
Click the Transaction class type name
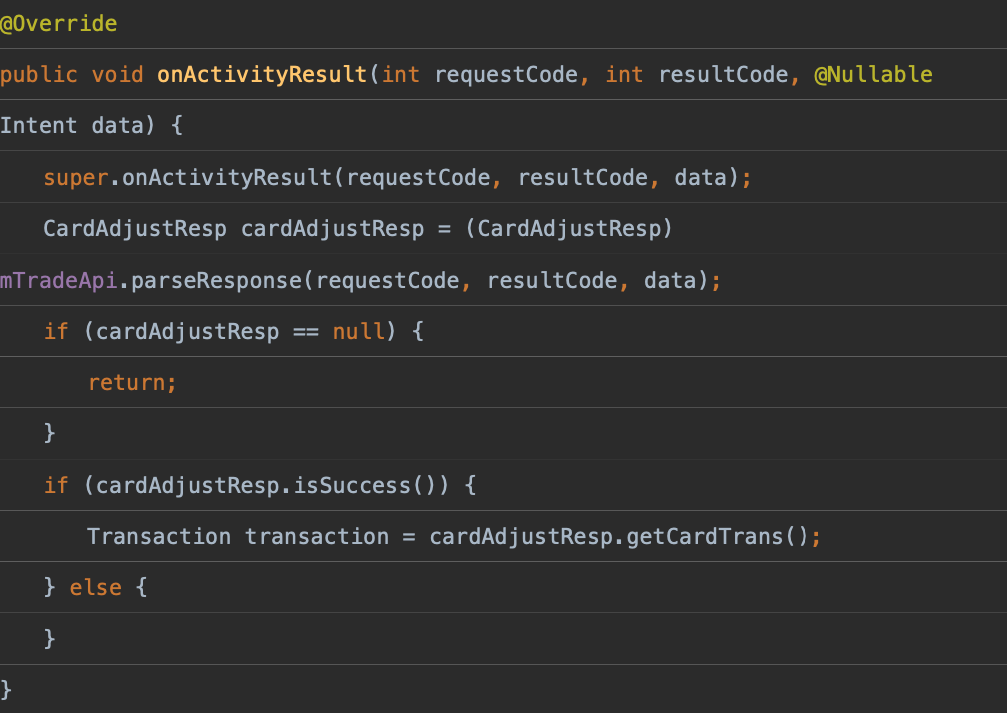159,537
